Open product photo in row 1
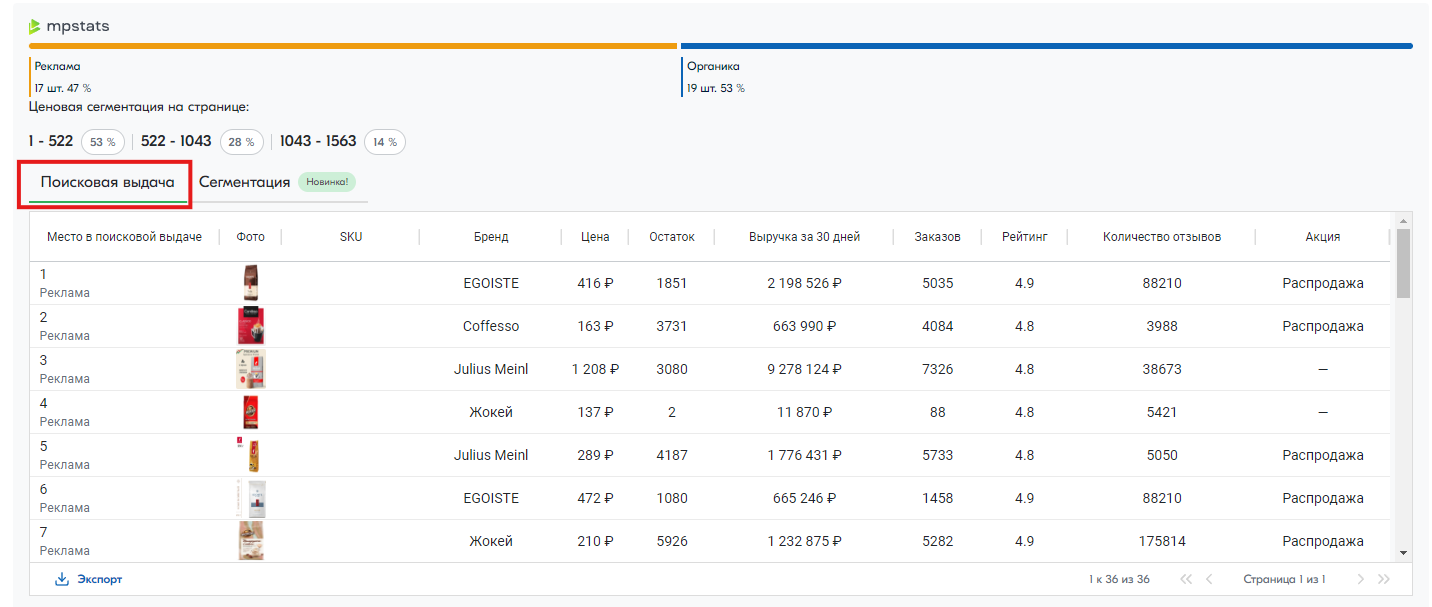The image size is (1432, 607). tap(251, 283)
